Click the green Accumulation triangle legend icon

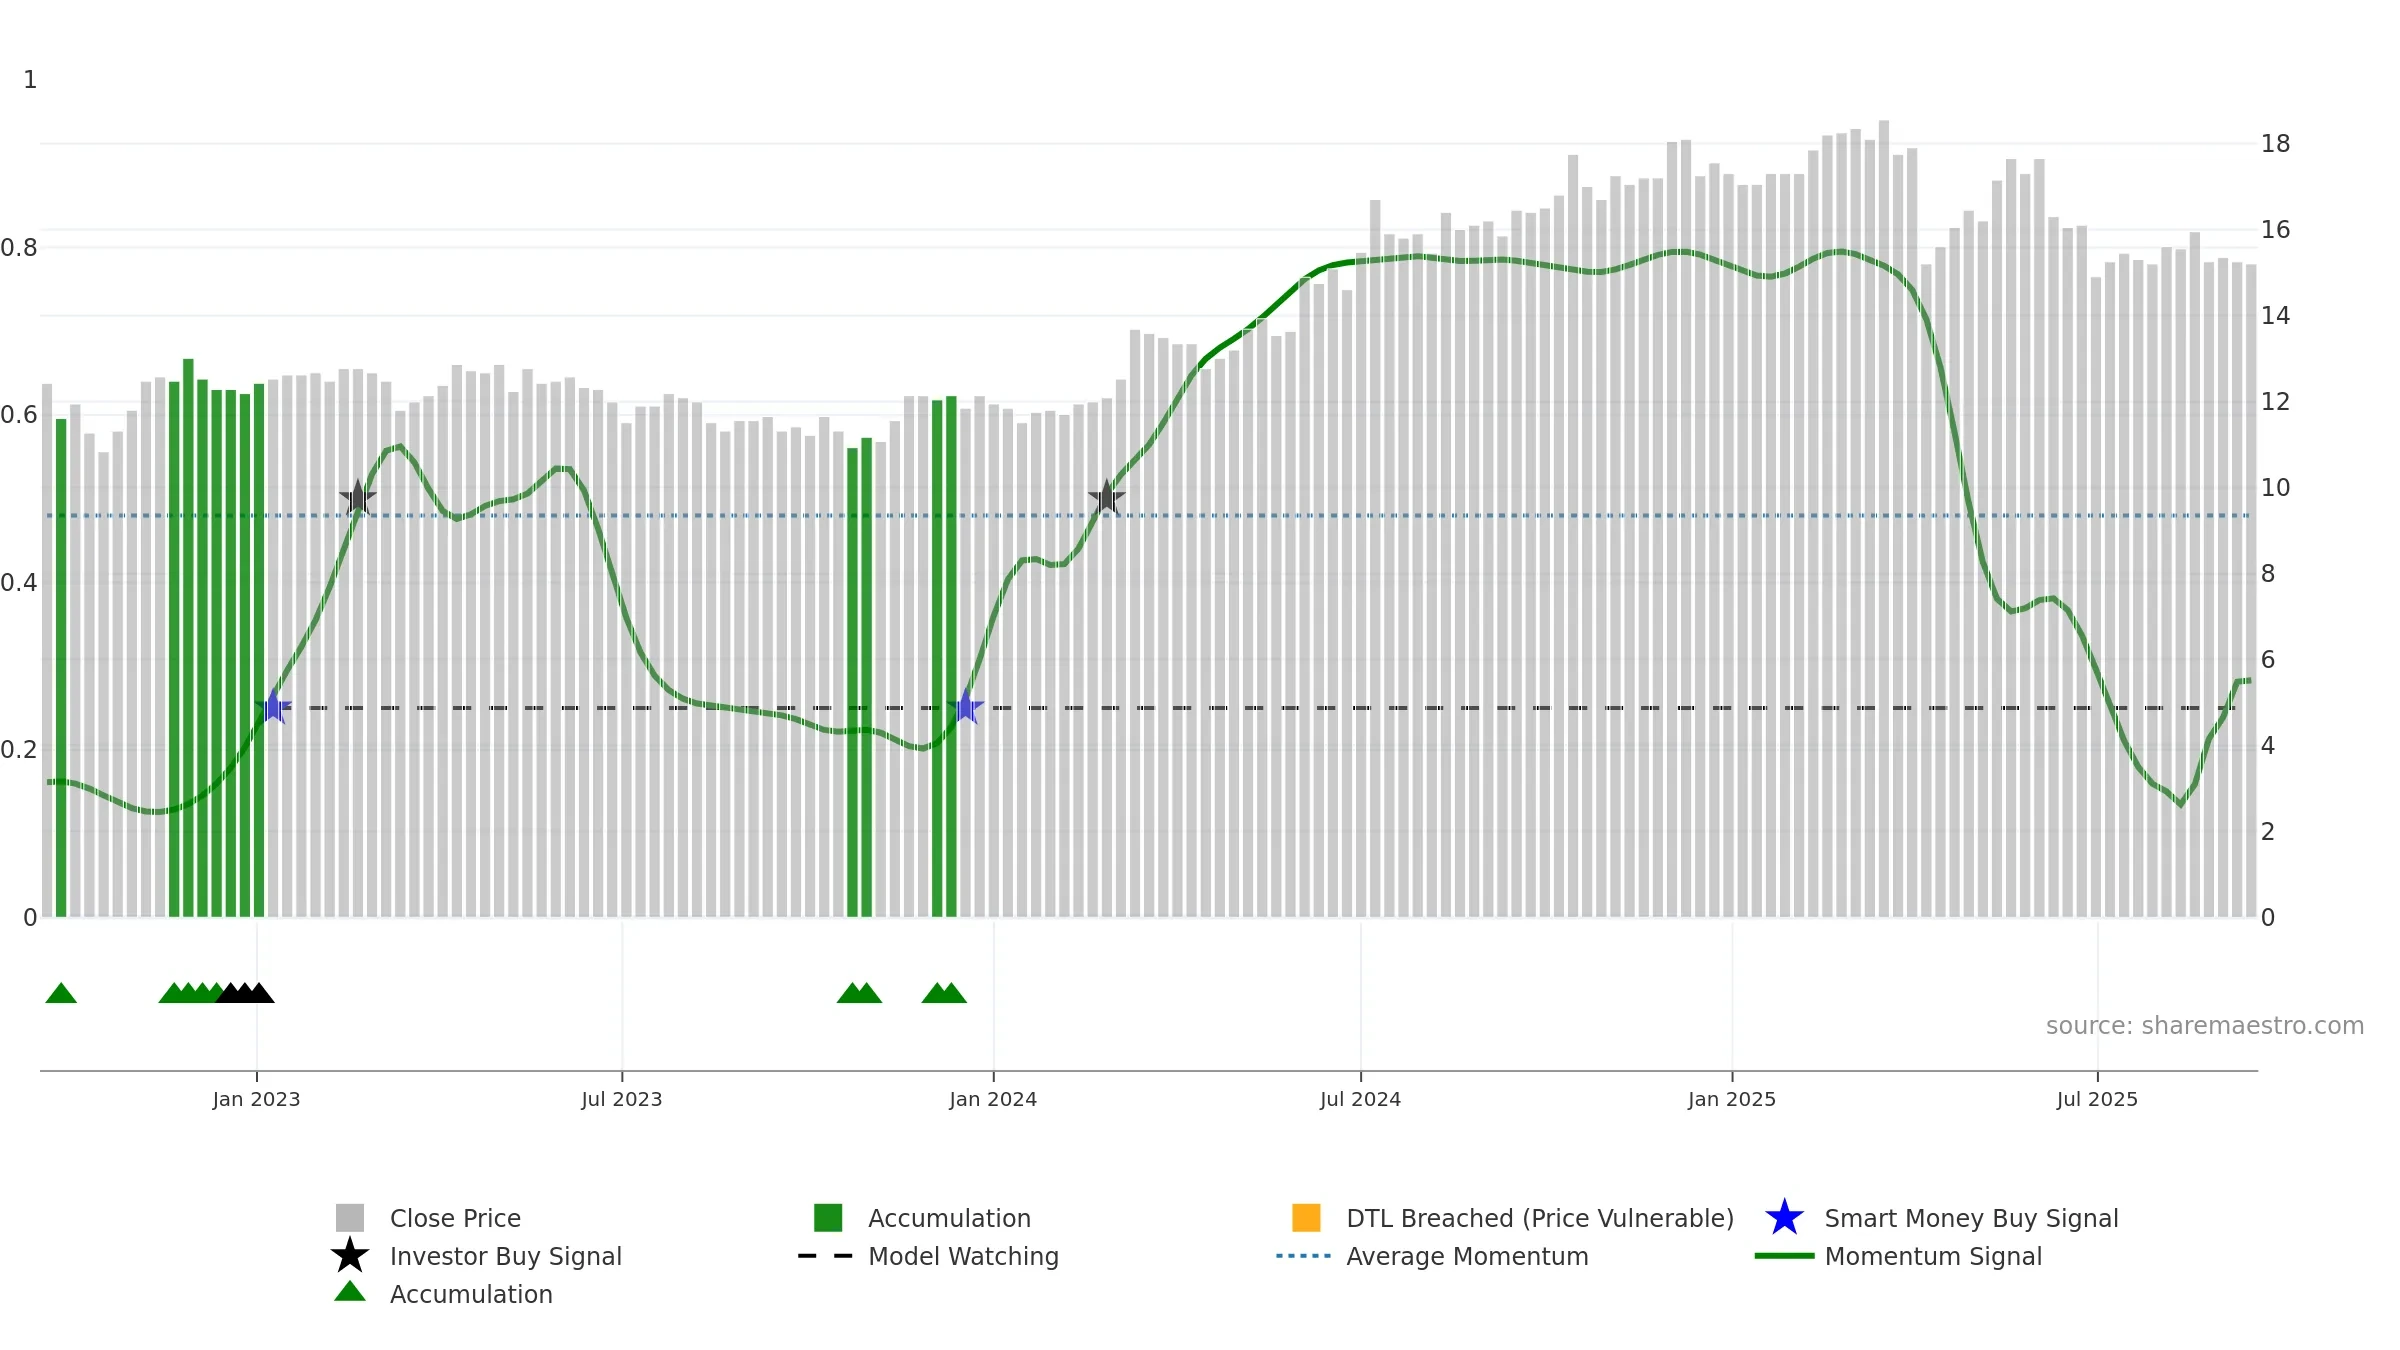click(350, 1292)
